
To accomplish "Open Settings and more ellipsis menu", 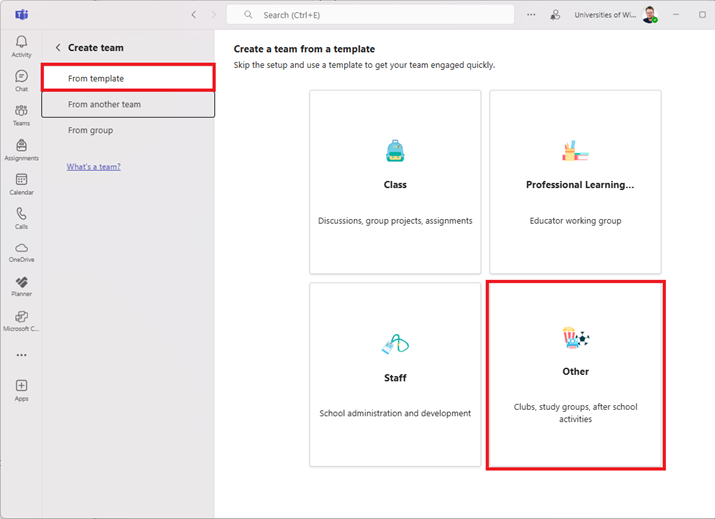I will pos(531,15).
